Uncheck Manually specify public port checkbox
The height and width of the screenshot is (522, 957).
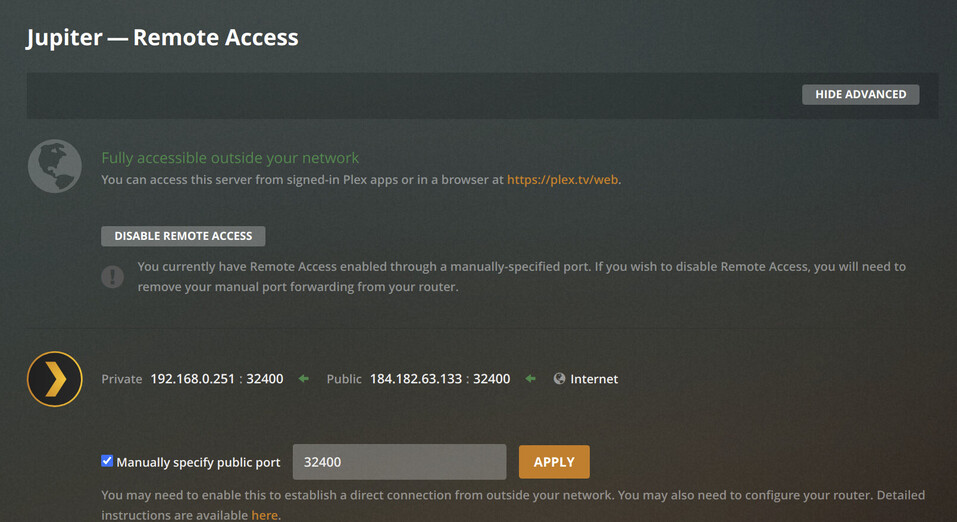pyautogui.click(x=107, y=461)
